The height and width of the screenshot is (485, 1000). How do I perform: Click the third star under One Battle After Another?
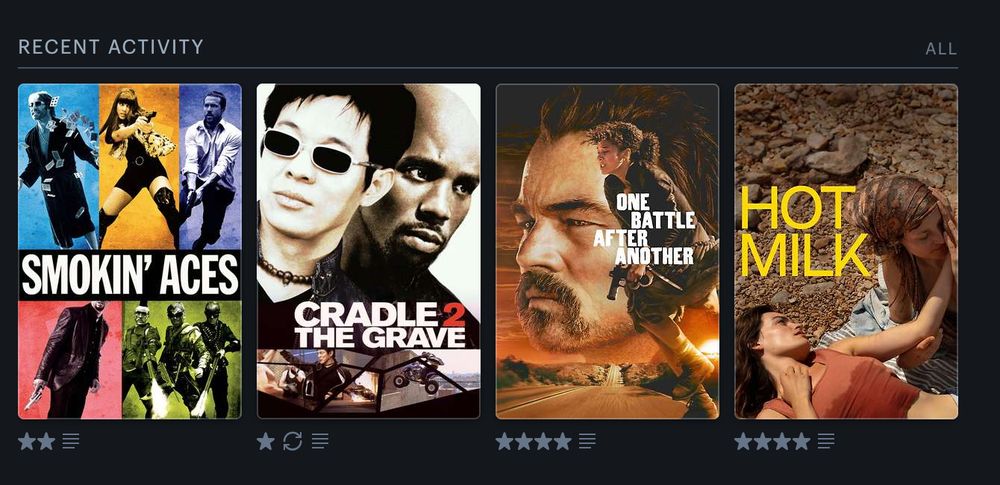click(x=543, y=441)
